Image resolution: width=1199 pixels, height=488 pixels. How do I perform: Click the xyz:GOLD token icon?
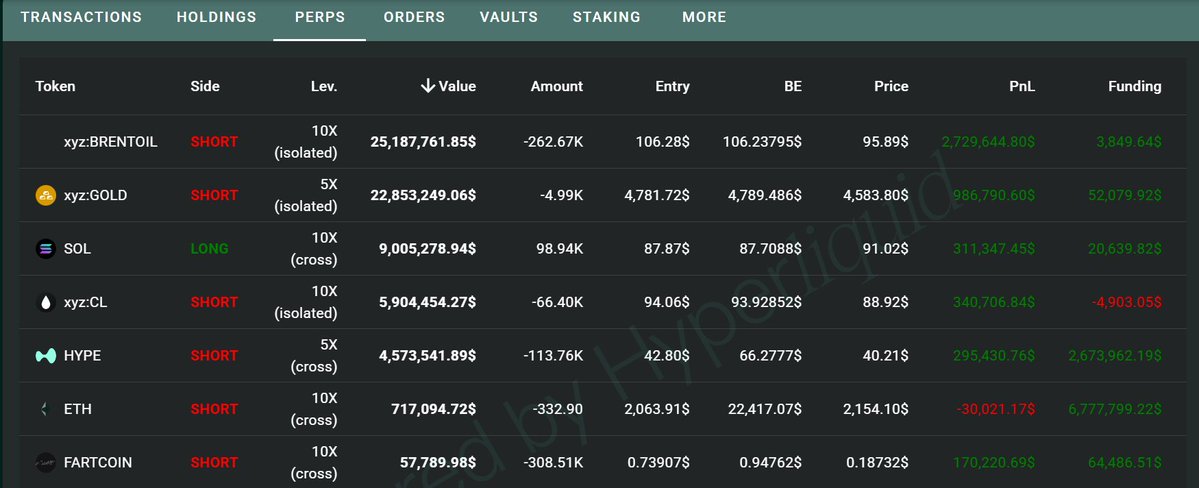[45, 195]
